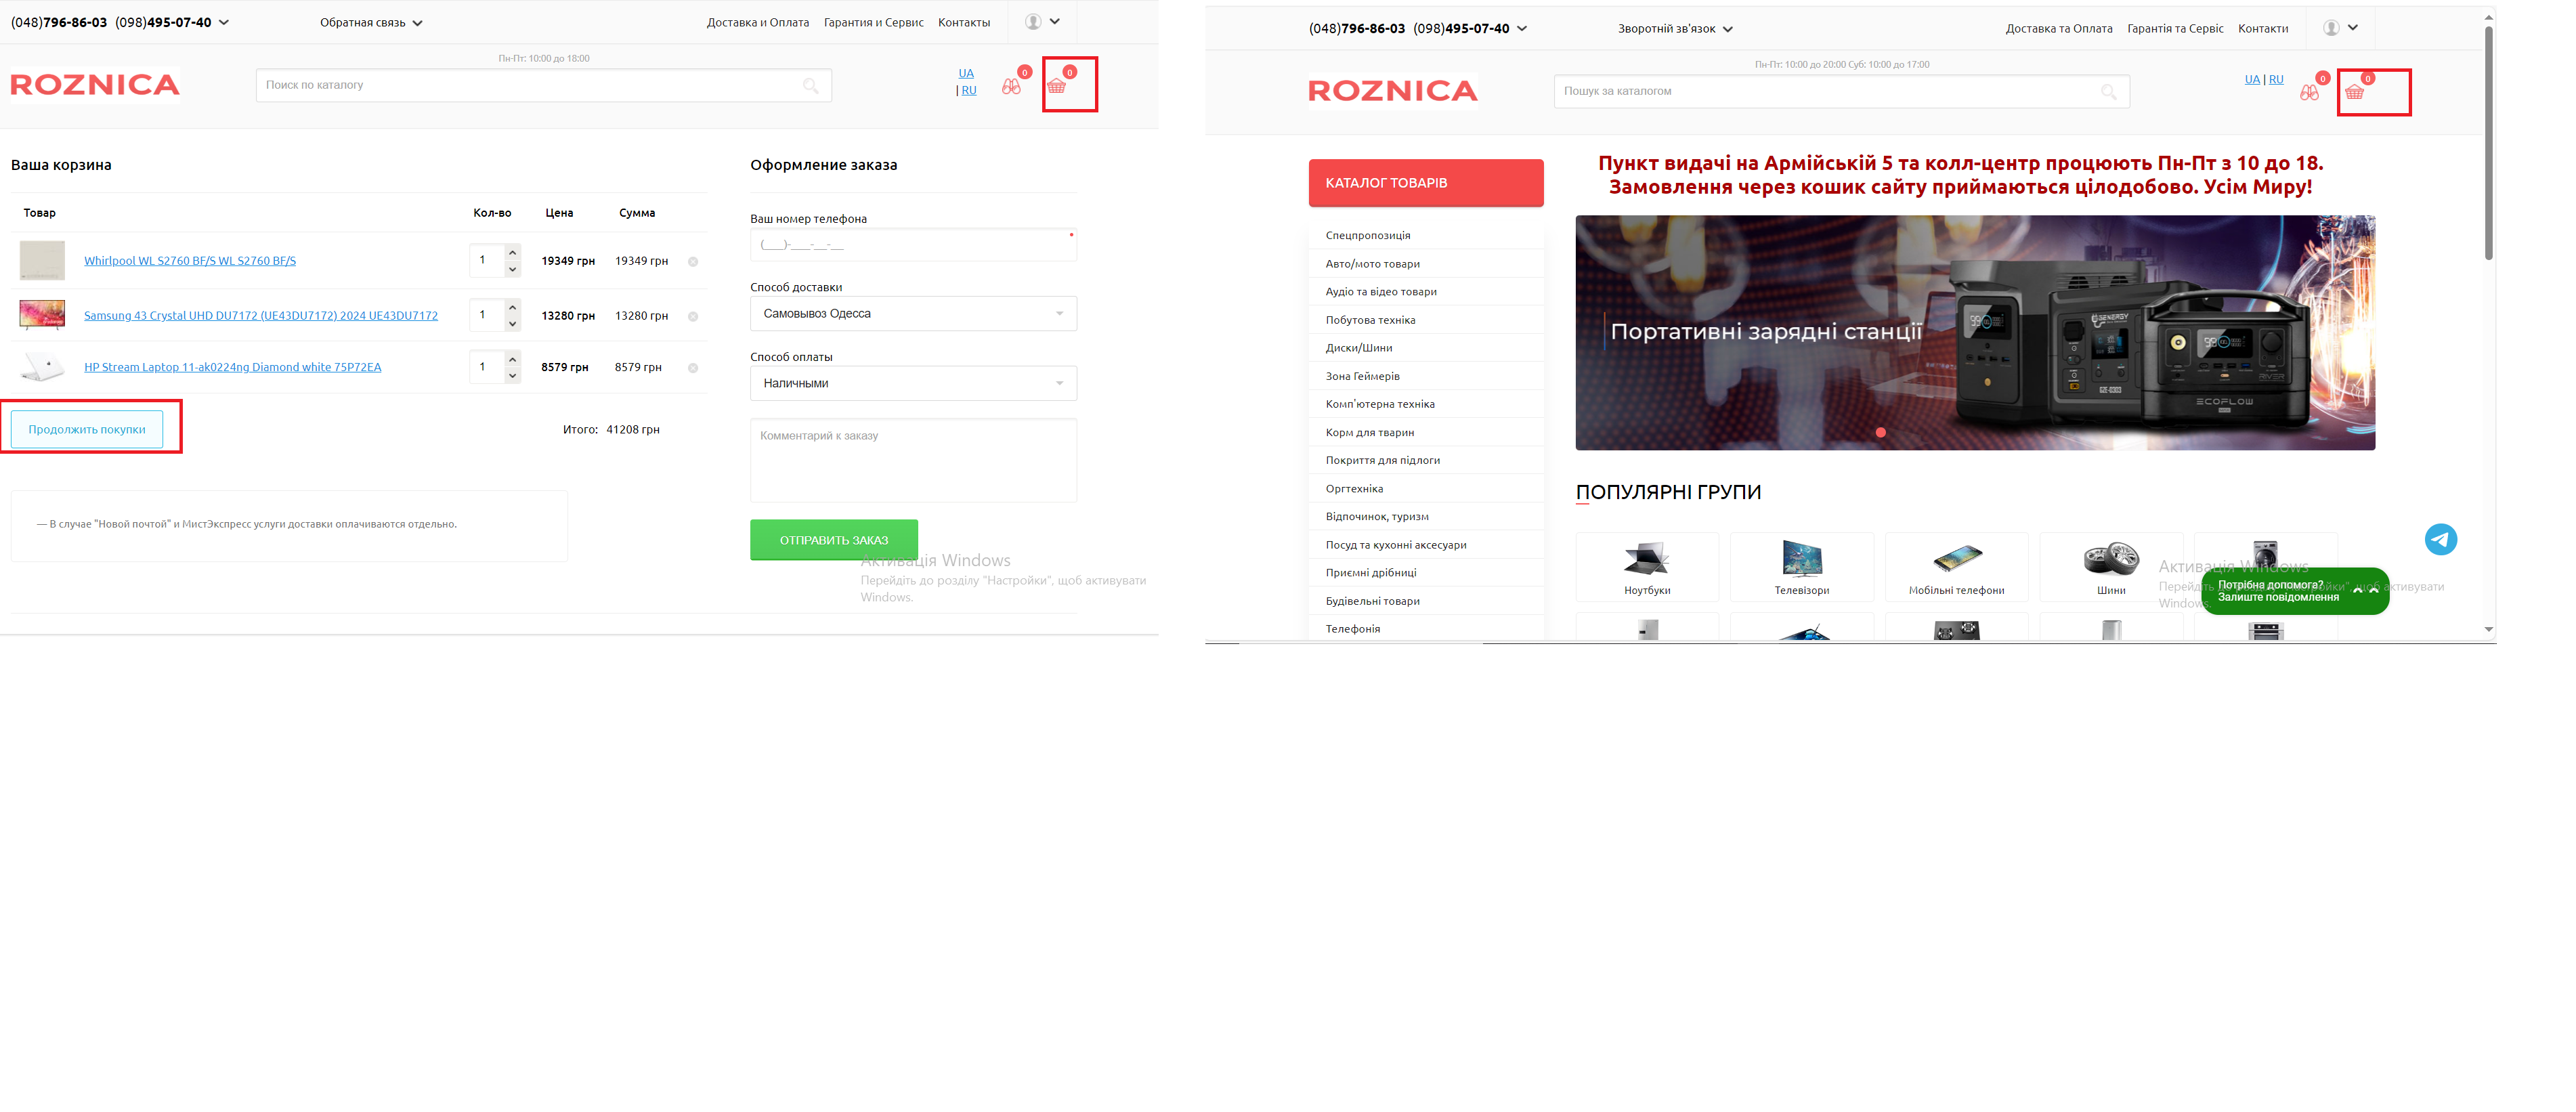The height and width of the screenshot is (1112, 2576).
Task: Open cart basket icon in right window
Action: click(x=2355, y=92)
